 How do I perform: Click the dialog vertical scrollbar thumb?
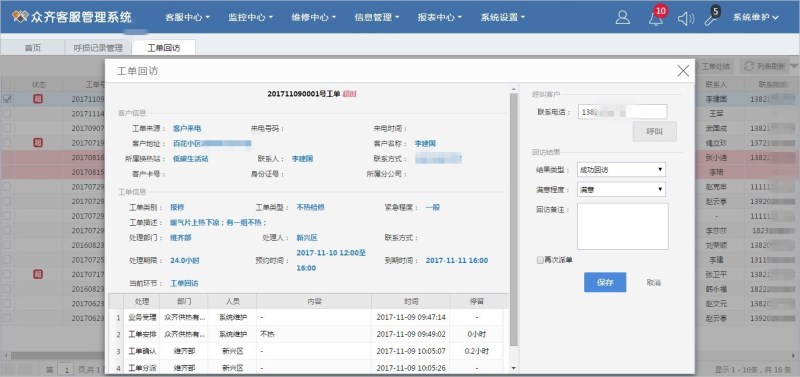tap(513, 219)
